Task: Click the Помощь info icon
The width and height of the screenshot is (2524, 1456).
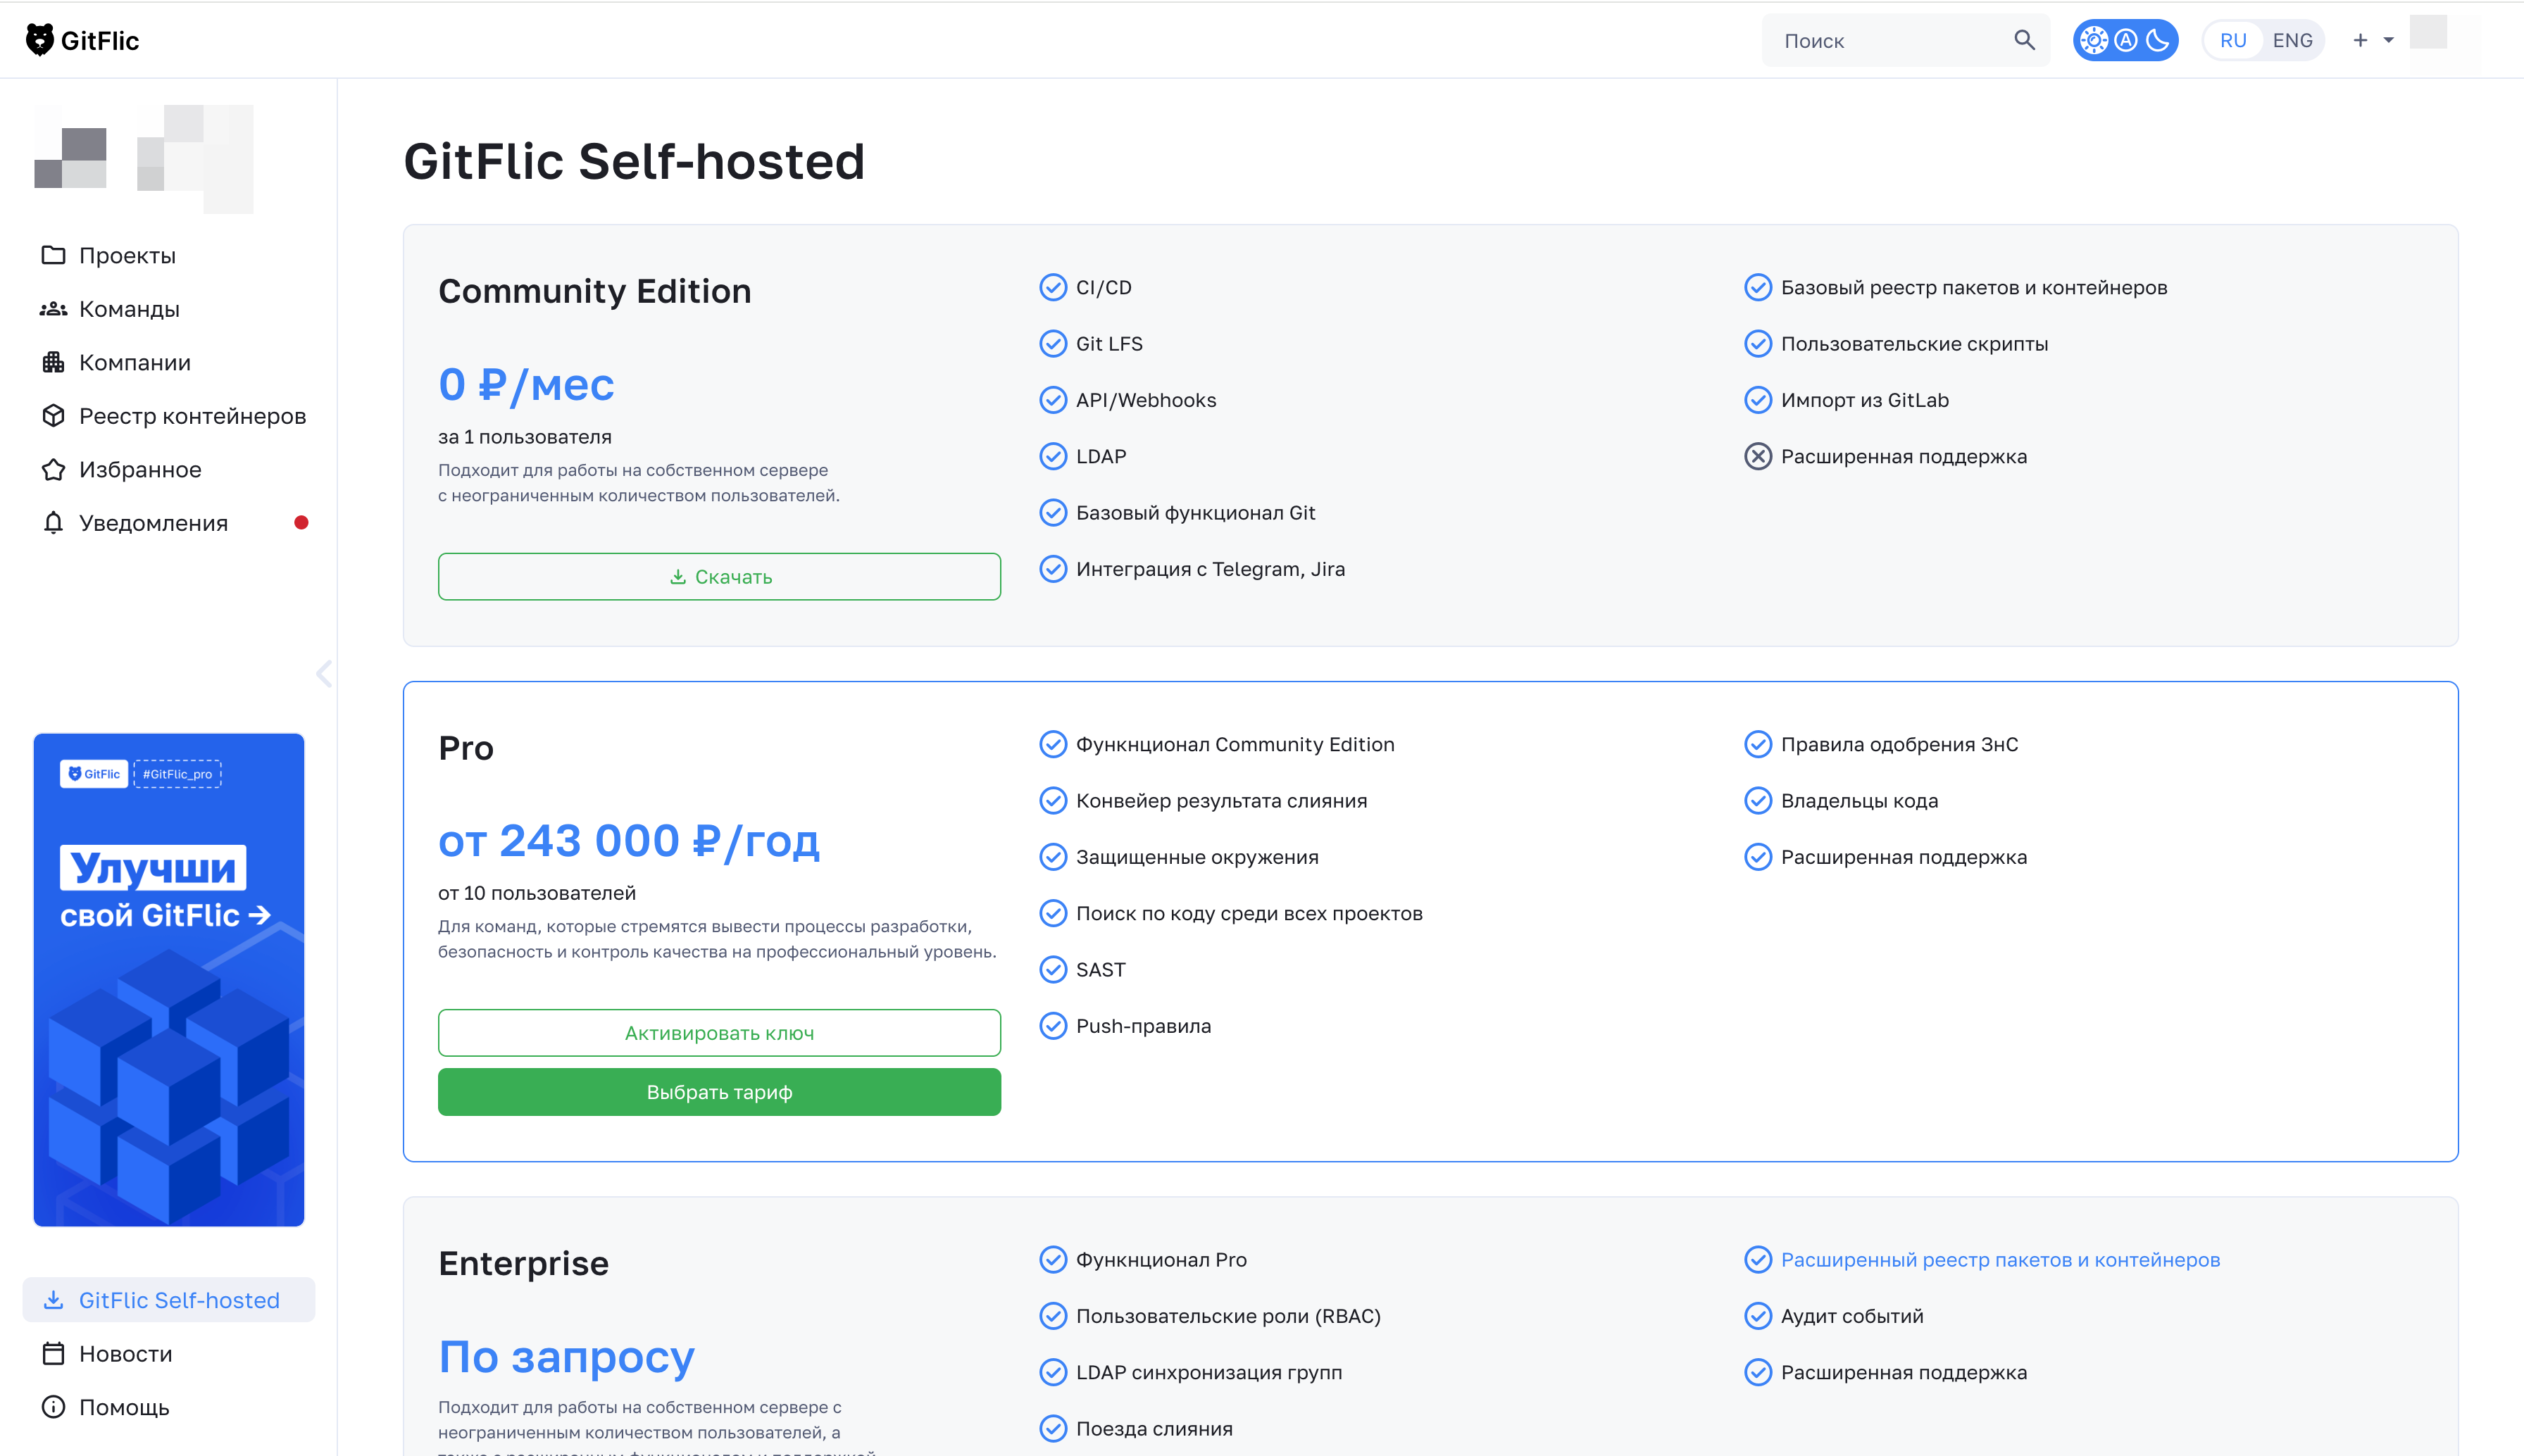Action: (x=53, y=1407)
